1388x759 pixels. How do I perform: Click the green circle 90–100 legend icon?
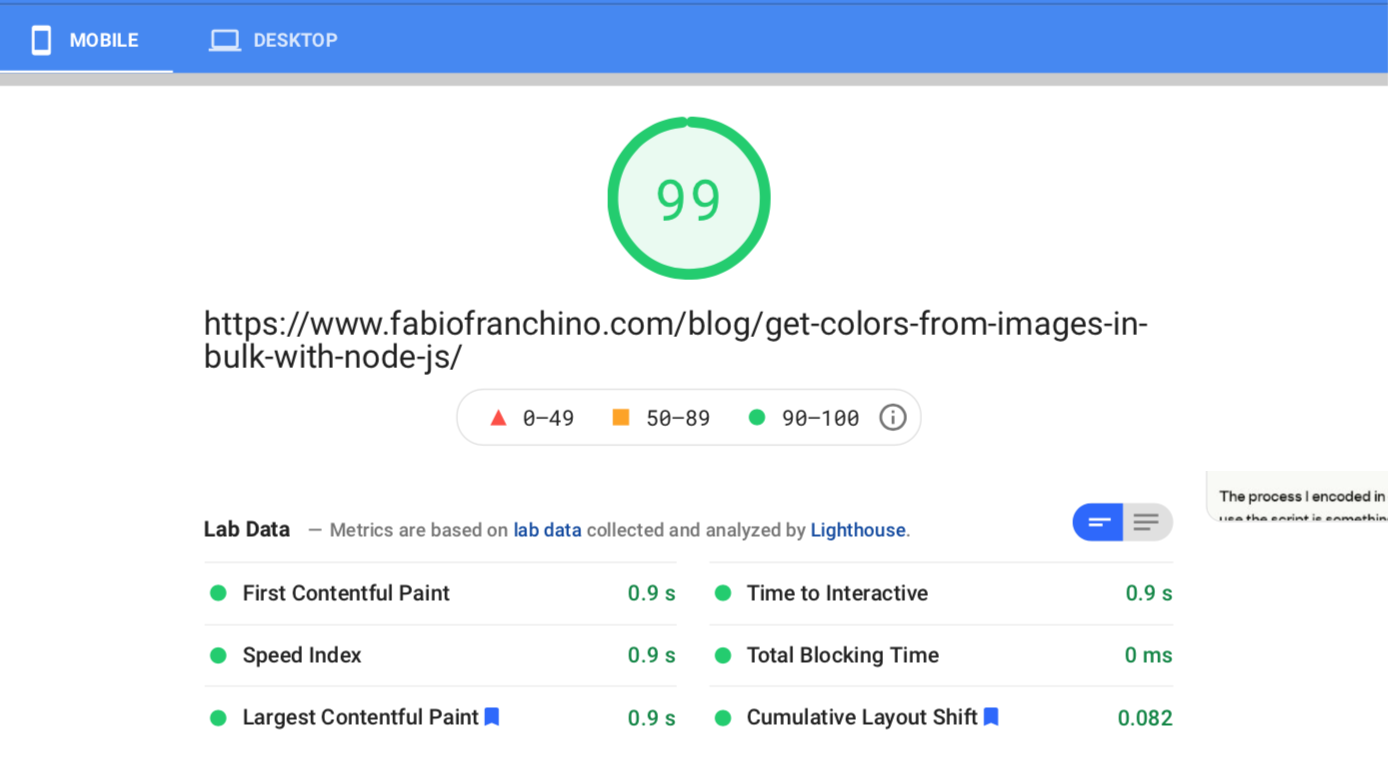coord(757,417)
